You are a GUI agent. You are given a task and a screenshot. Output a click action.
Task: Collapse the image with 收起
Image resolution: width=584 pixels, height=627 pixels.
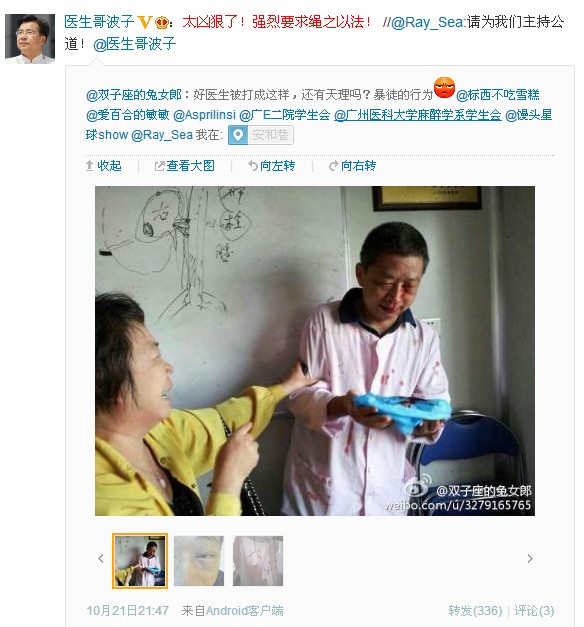pyautogui.click(x=104, y=166)
